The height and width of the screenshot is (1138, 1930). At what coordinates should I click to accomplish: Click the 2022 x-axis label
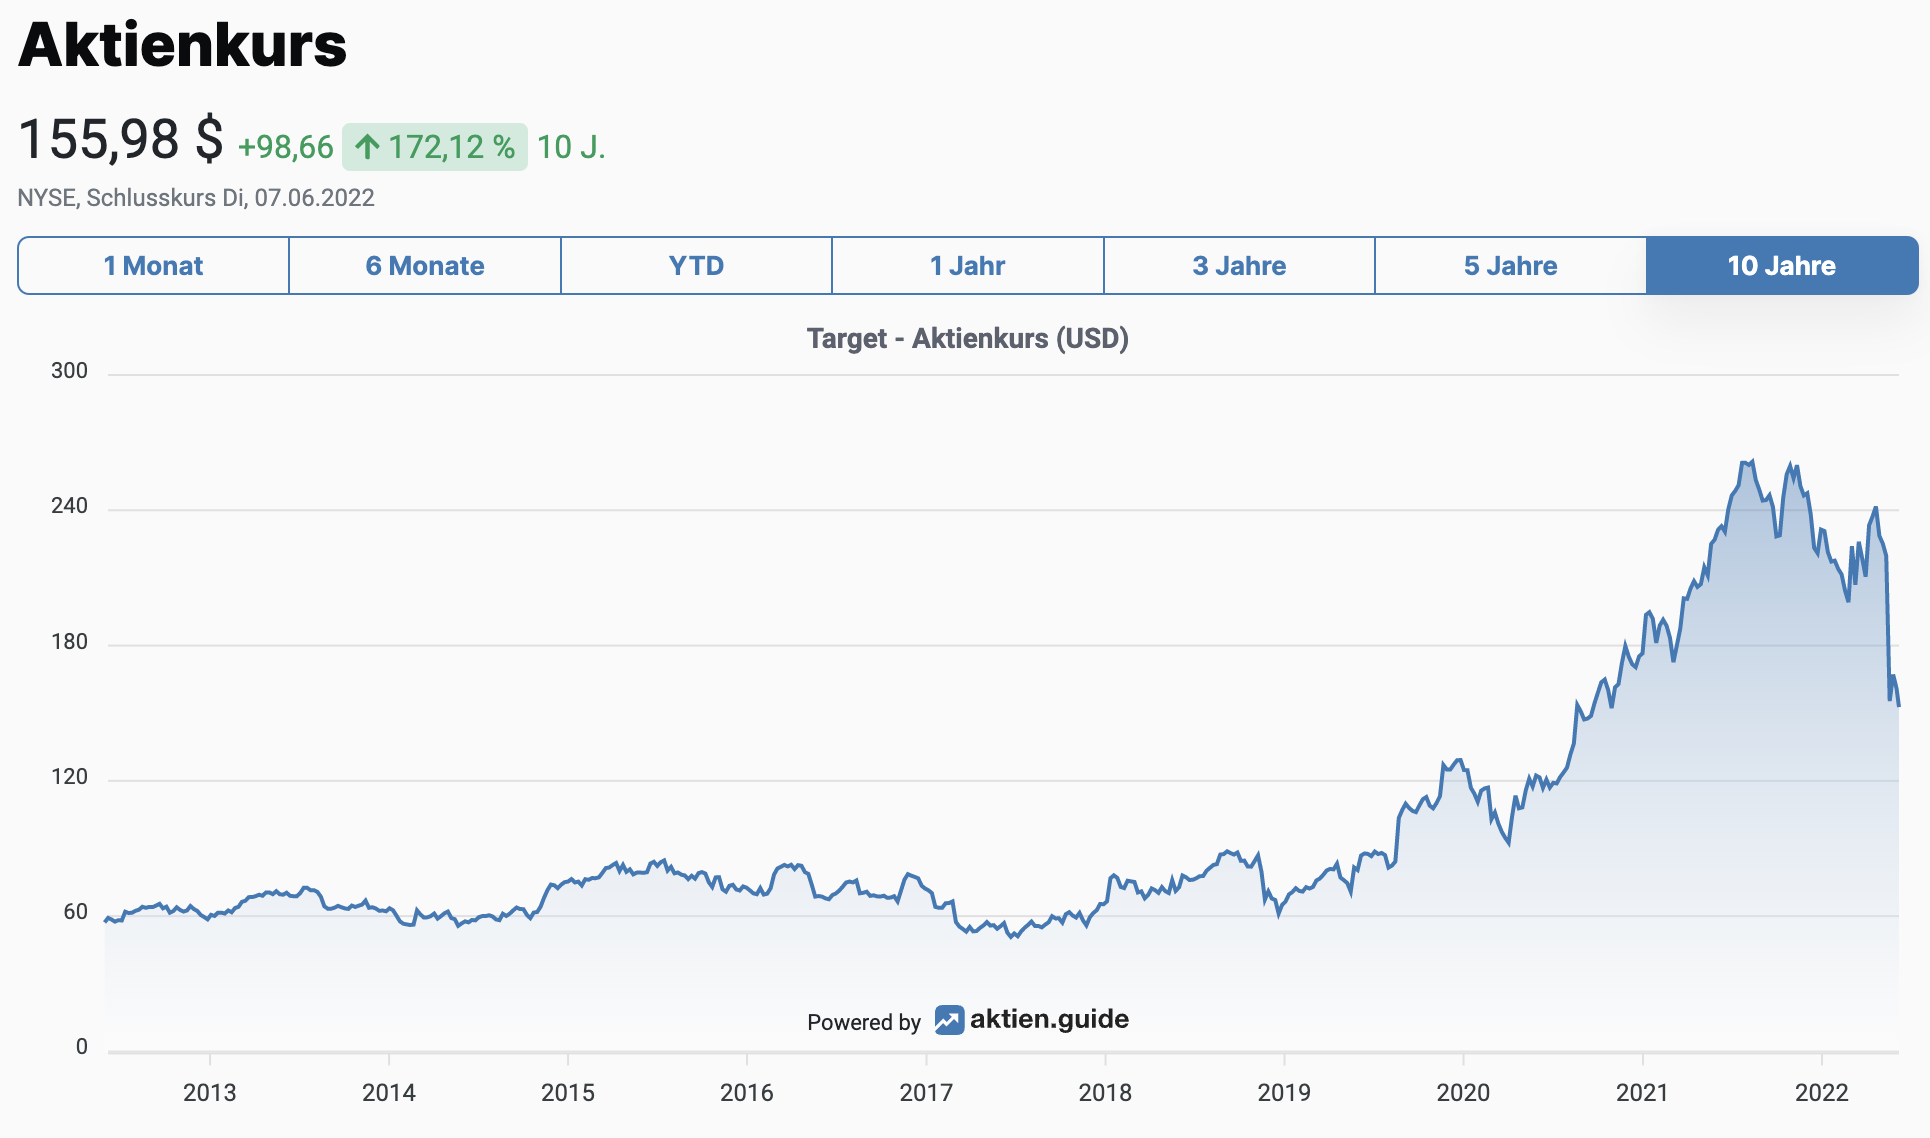tap(1822, 1093)
